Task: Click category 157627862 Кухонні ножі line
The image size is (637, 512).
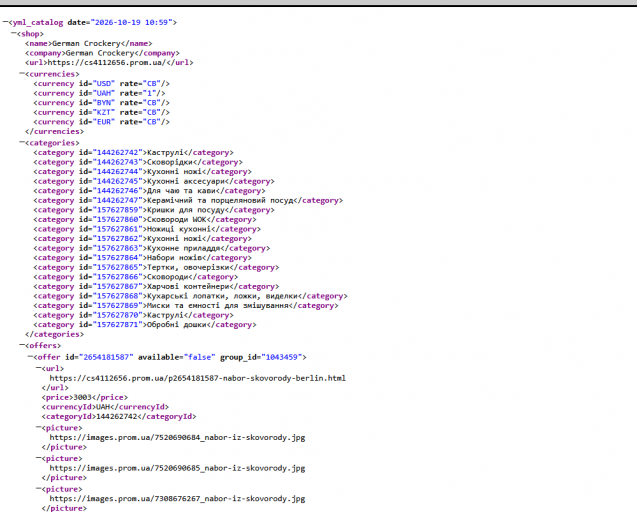Action: coord(143,239)
